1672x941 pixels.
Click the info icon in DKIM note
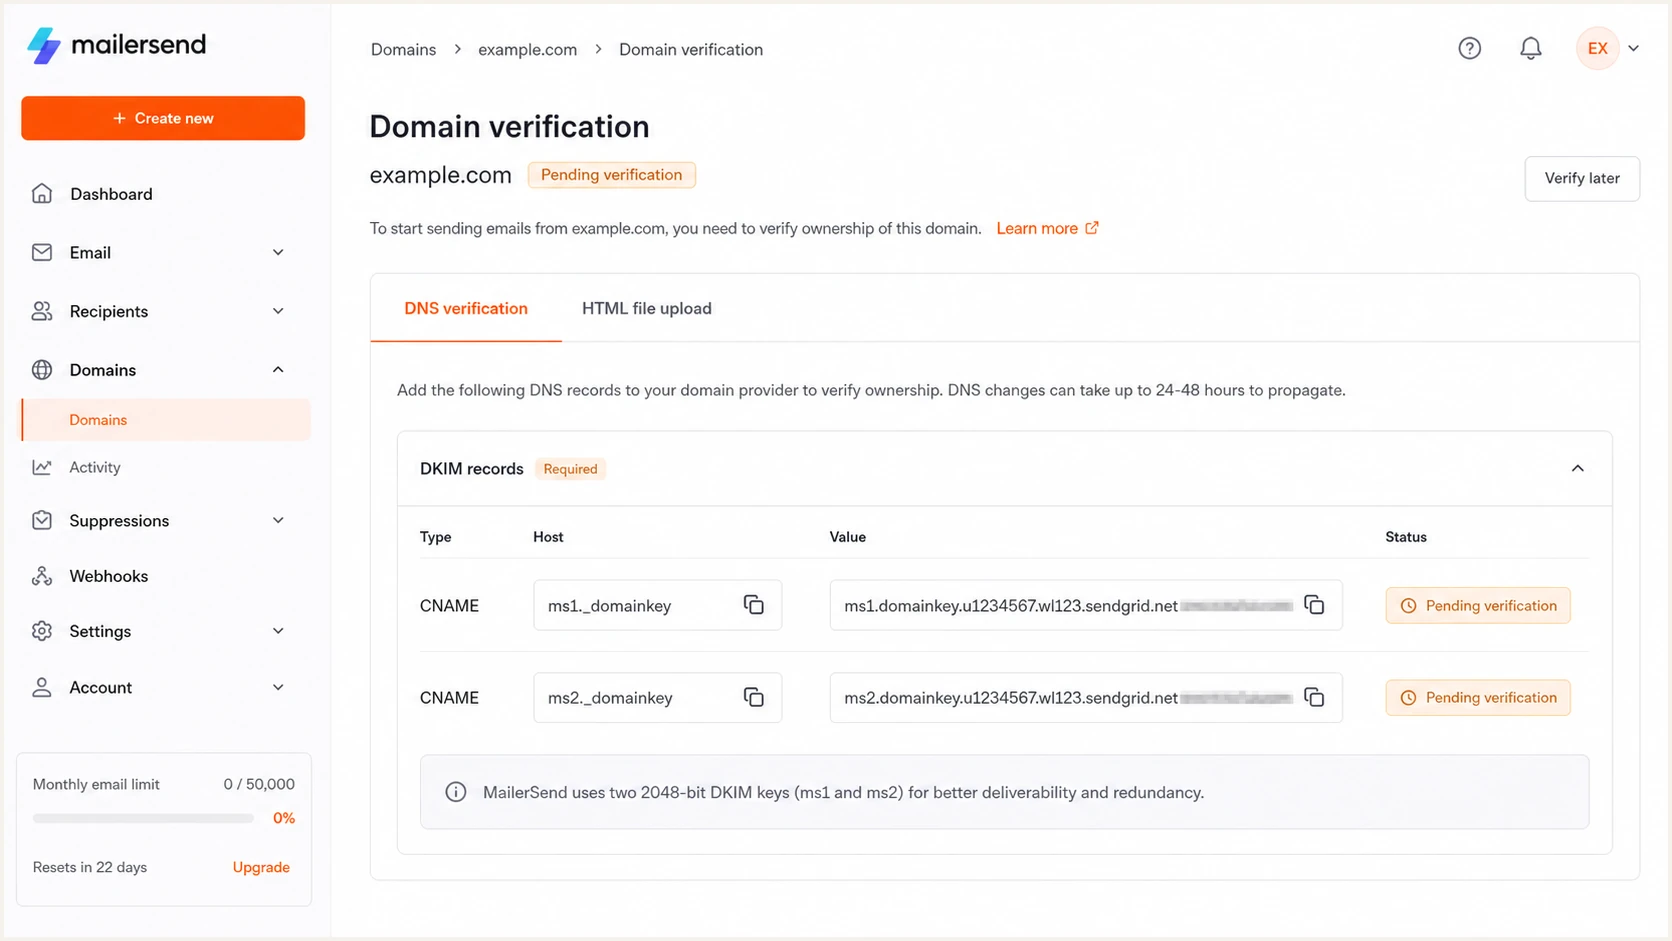coord(455,792)
